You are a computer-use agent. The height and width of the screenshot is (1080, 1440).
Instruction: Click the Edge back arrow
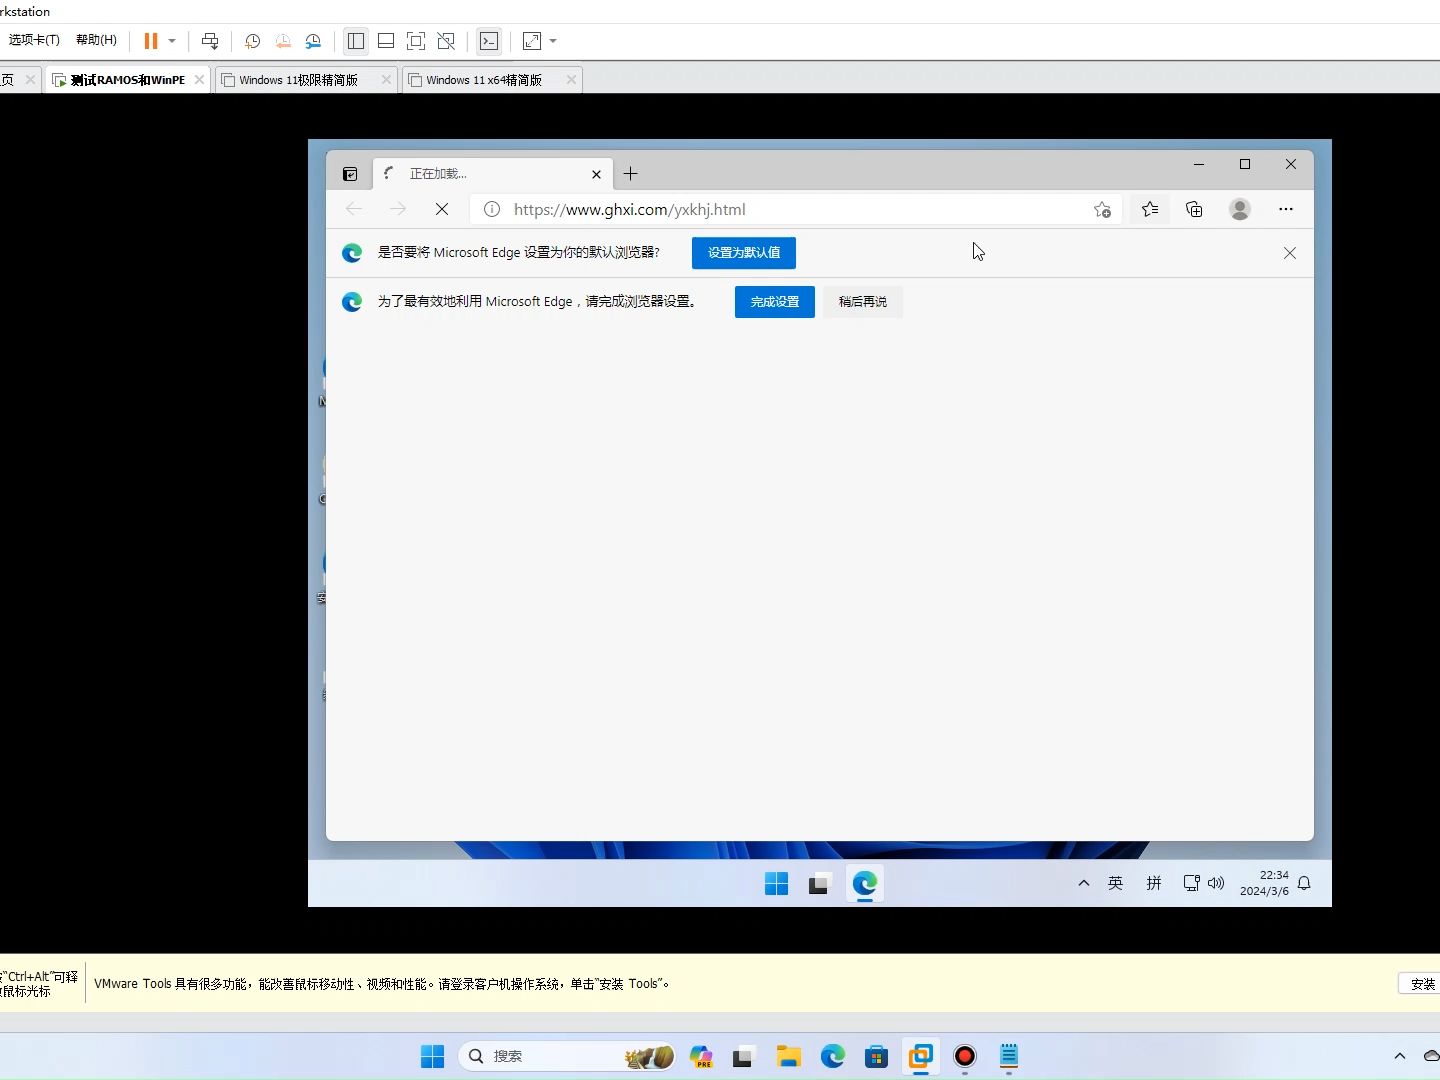(354, 209)
